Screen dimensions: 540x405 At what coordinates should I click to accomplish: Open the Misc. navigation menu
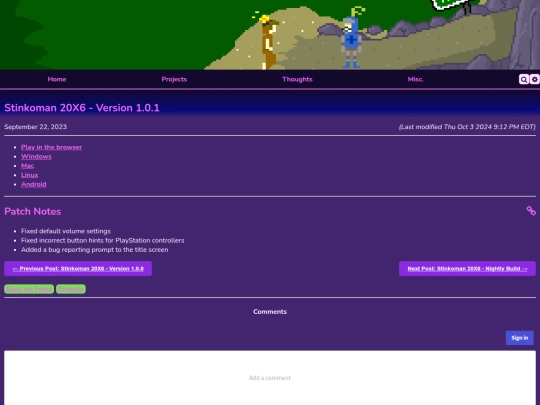pos(415,79)
